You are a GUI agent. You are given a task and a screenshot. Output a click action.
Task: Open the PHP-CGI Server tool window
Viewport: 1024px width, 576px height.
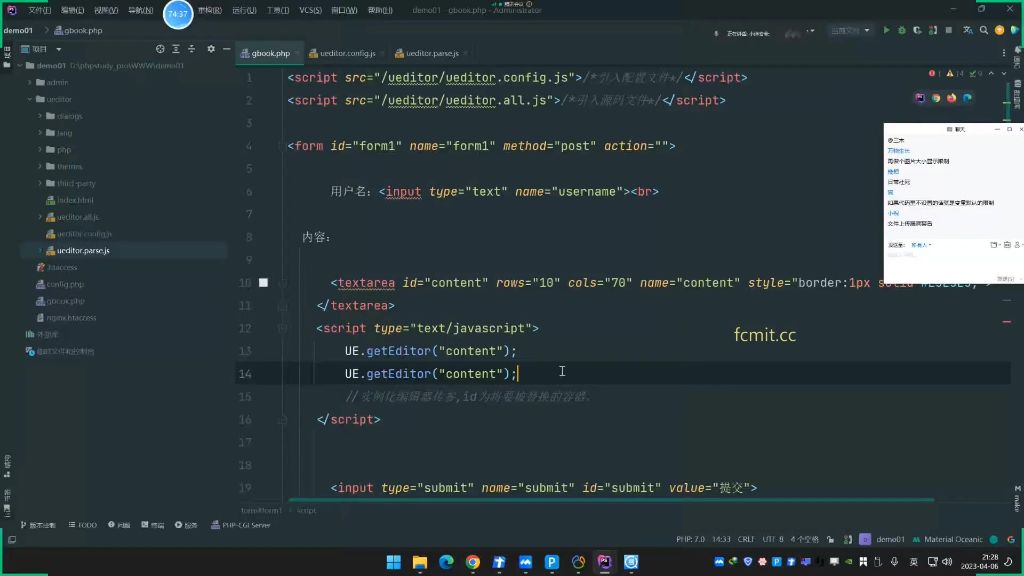point(240,525)
